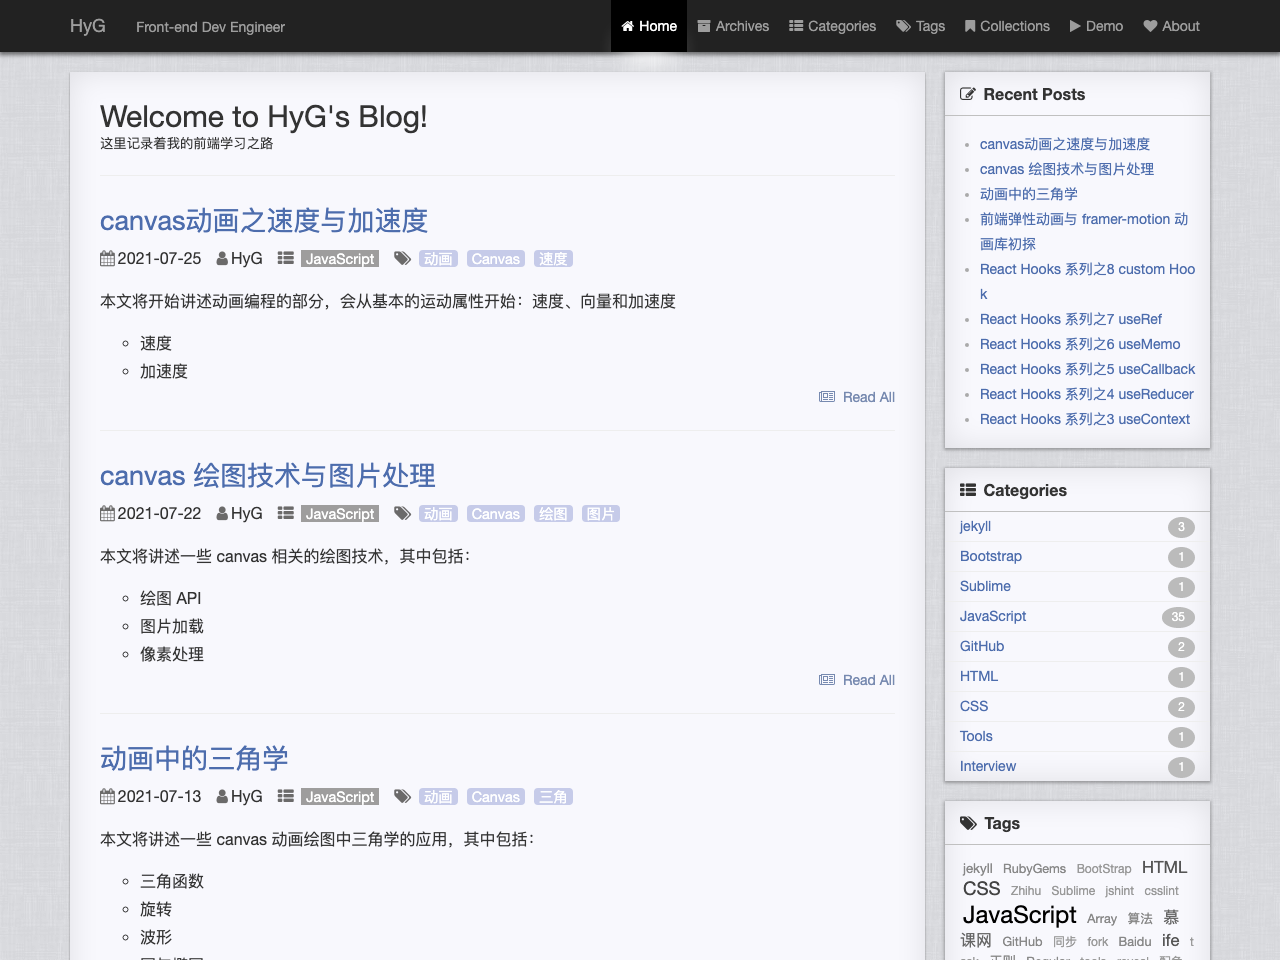Open post title canvas动画之速度与加速度

pos(264,221)
